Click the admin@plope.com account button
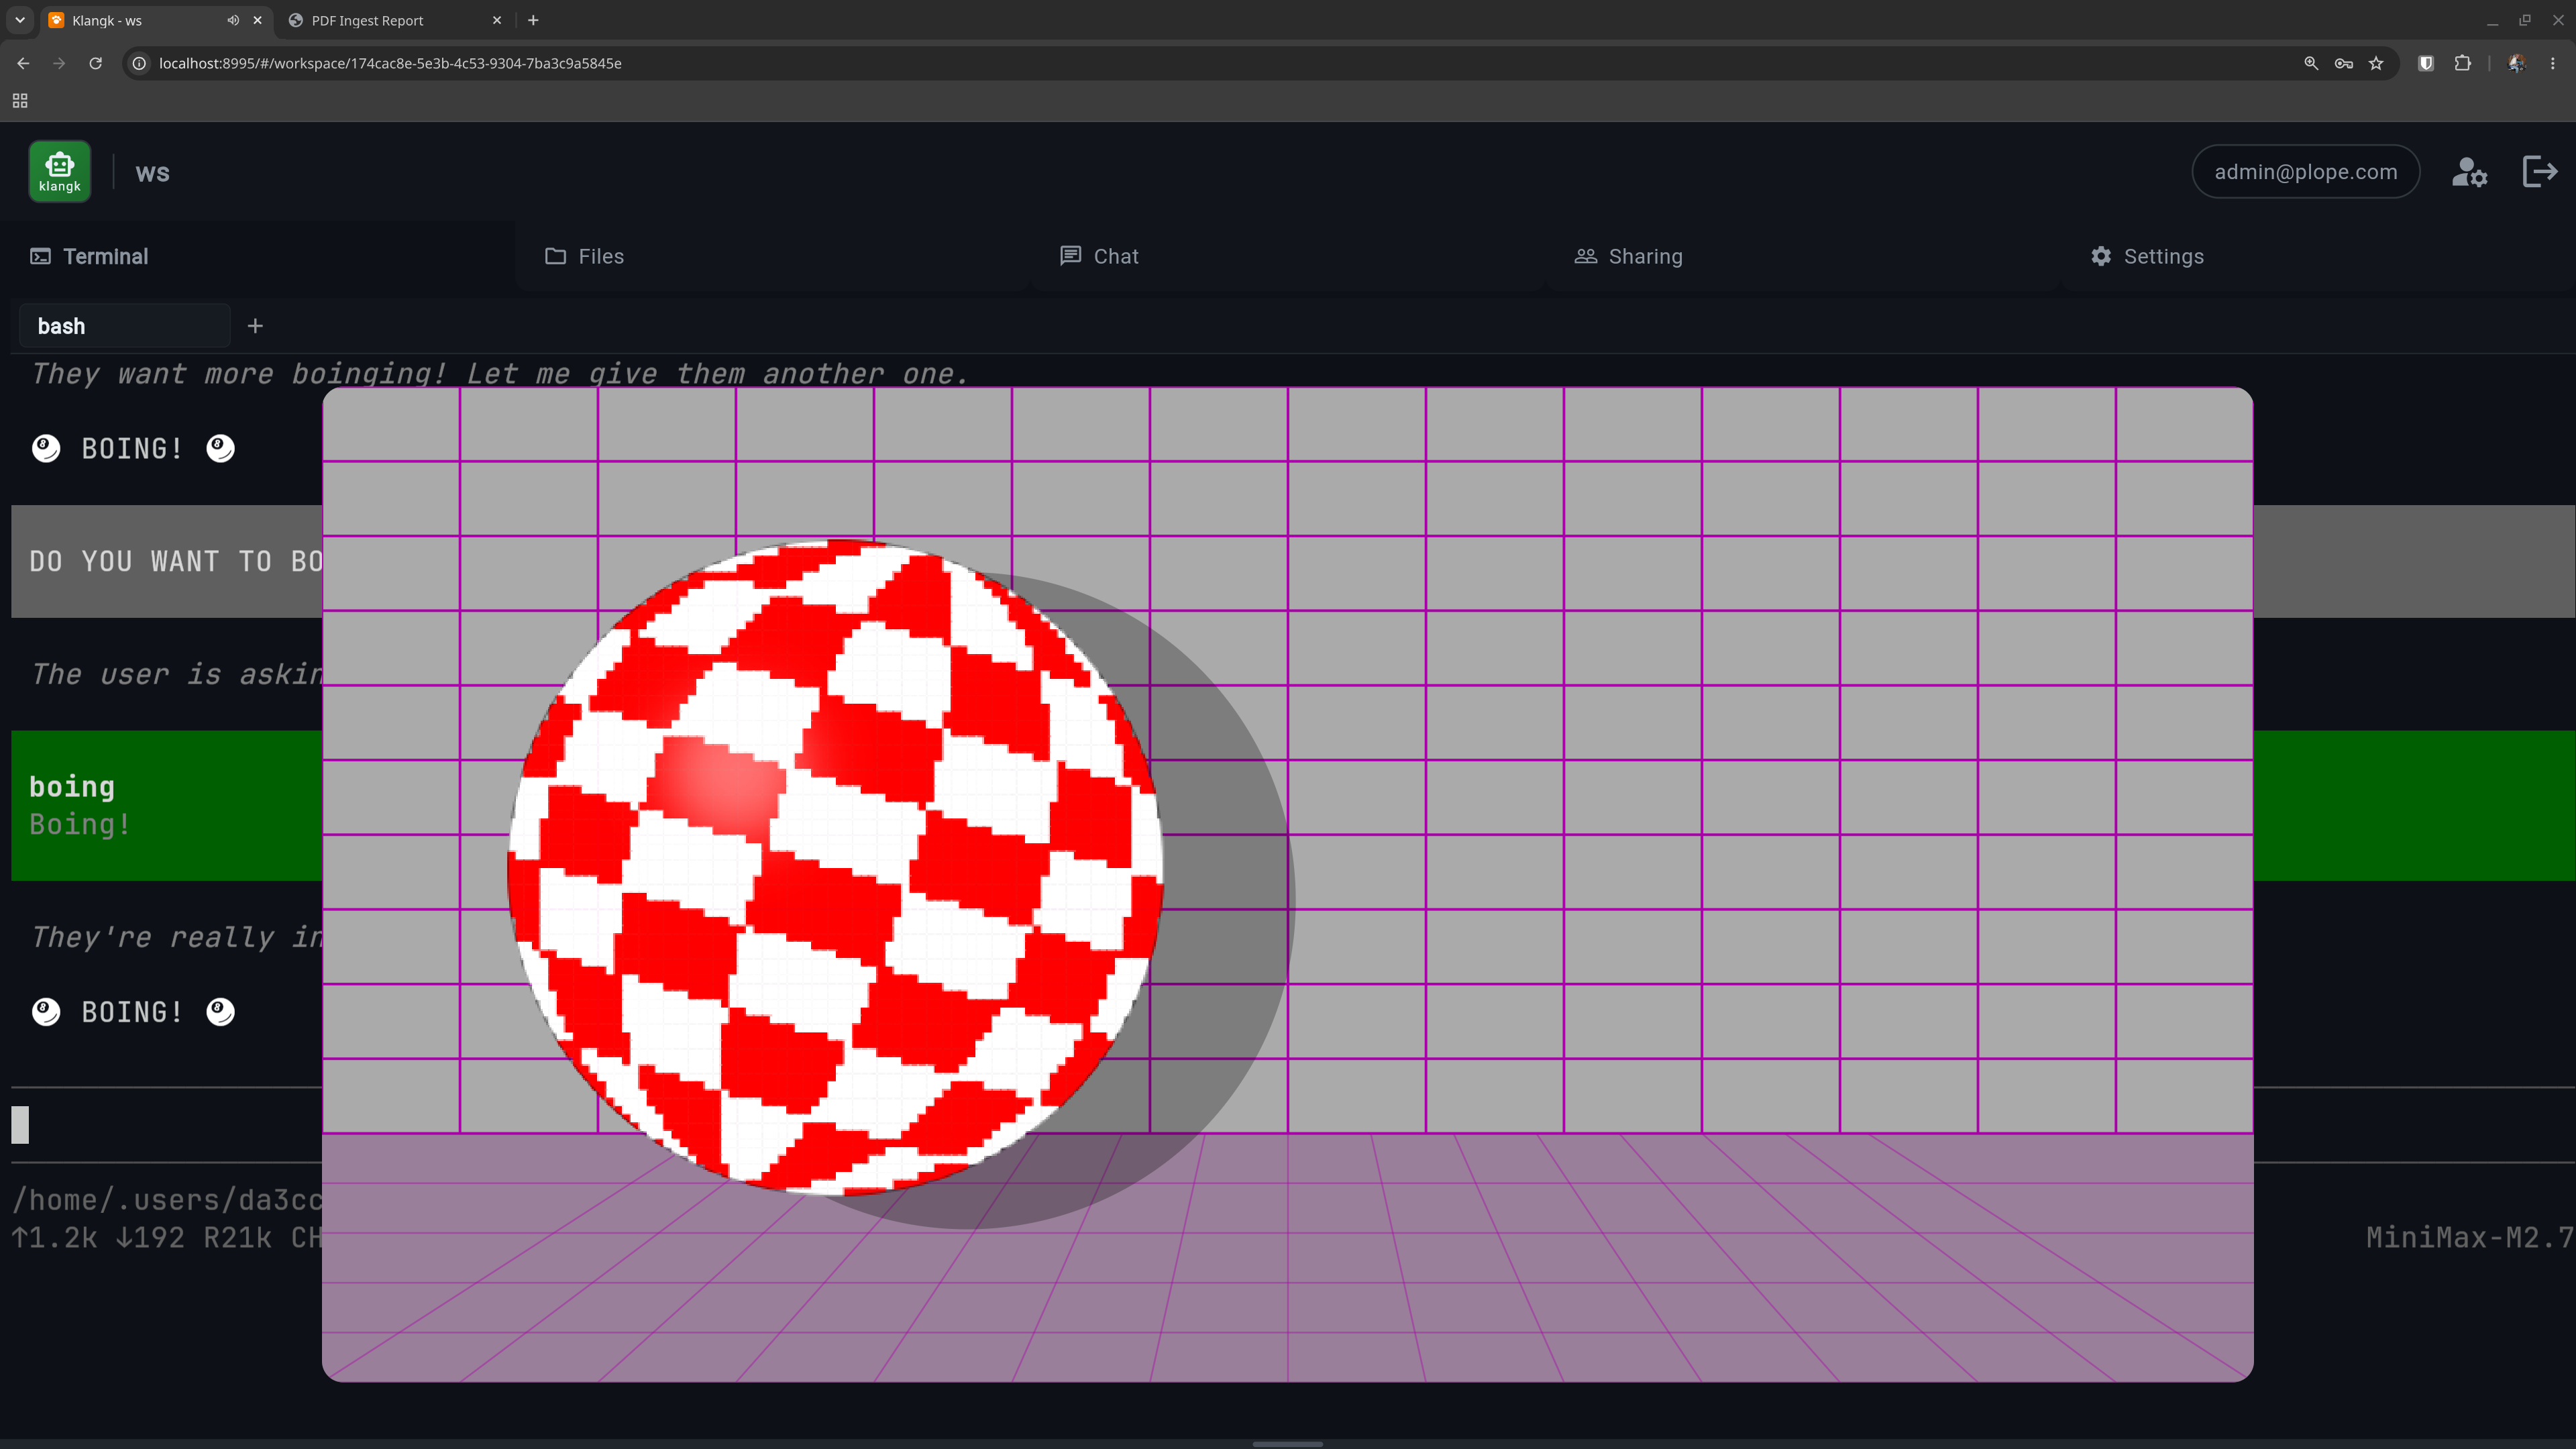 point(2305,172)
